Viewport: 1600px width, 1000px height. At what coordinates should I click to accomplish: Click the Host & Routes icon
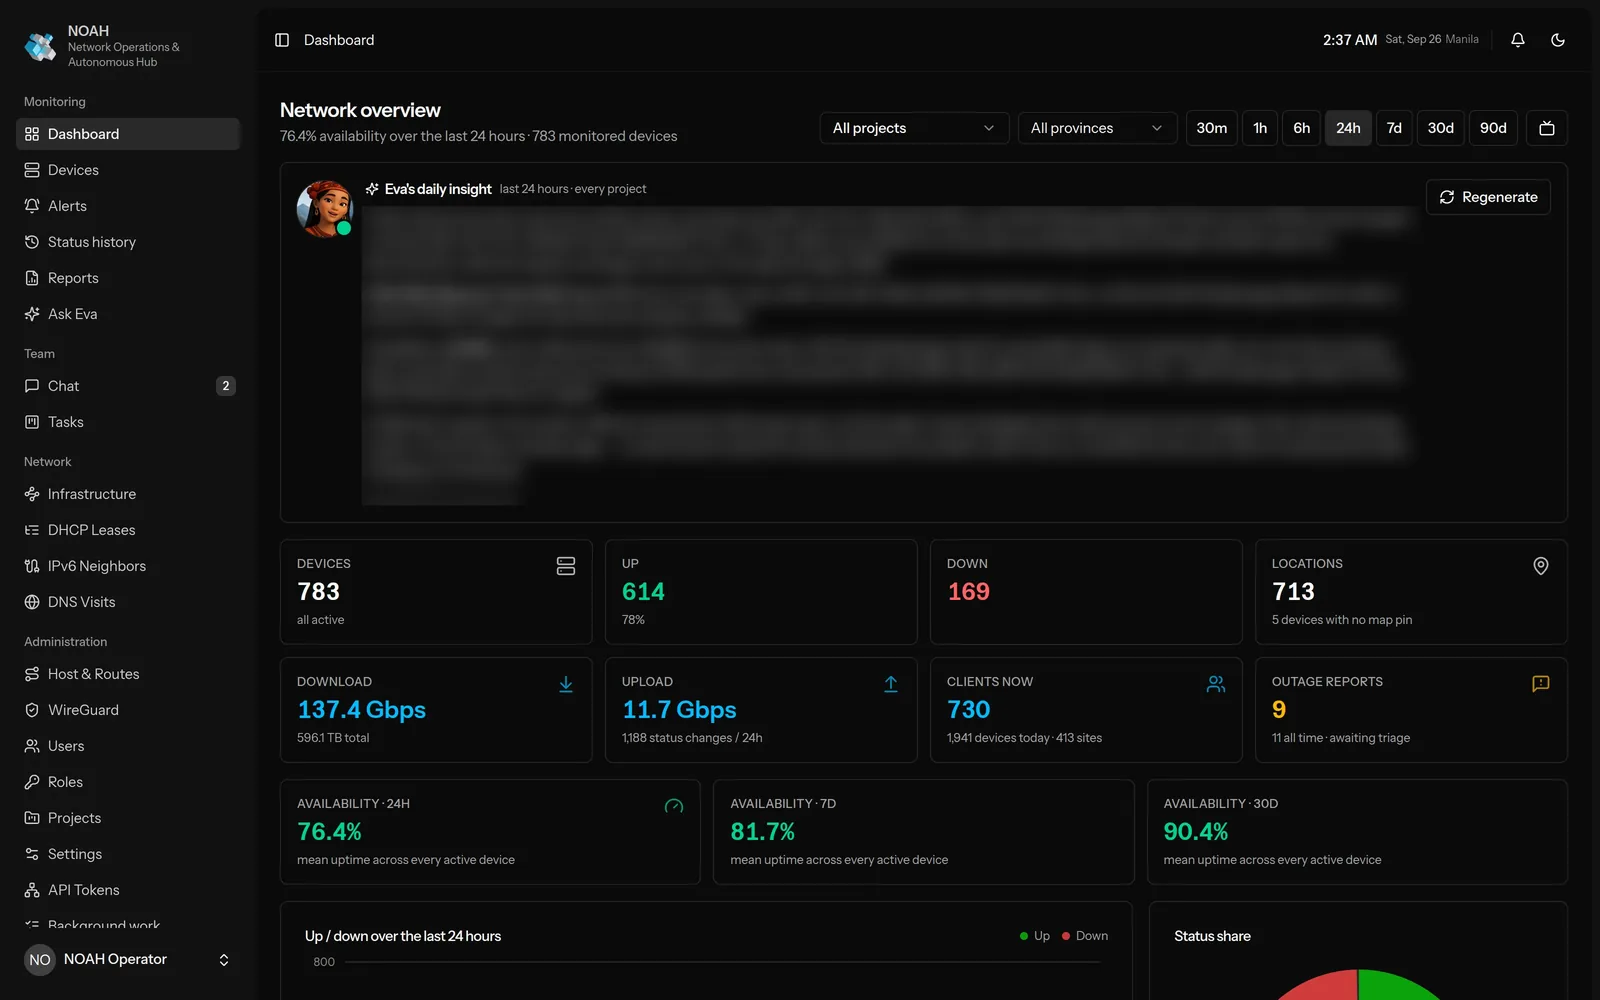(x=32, y=674)
